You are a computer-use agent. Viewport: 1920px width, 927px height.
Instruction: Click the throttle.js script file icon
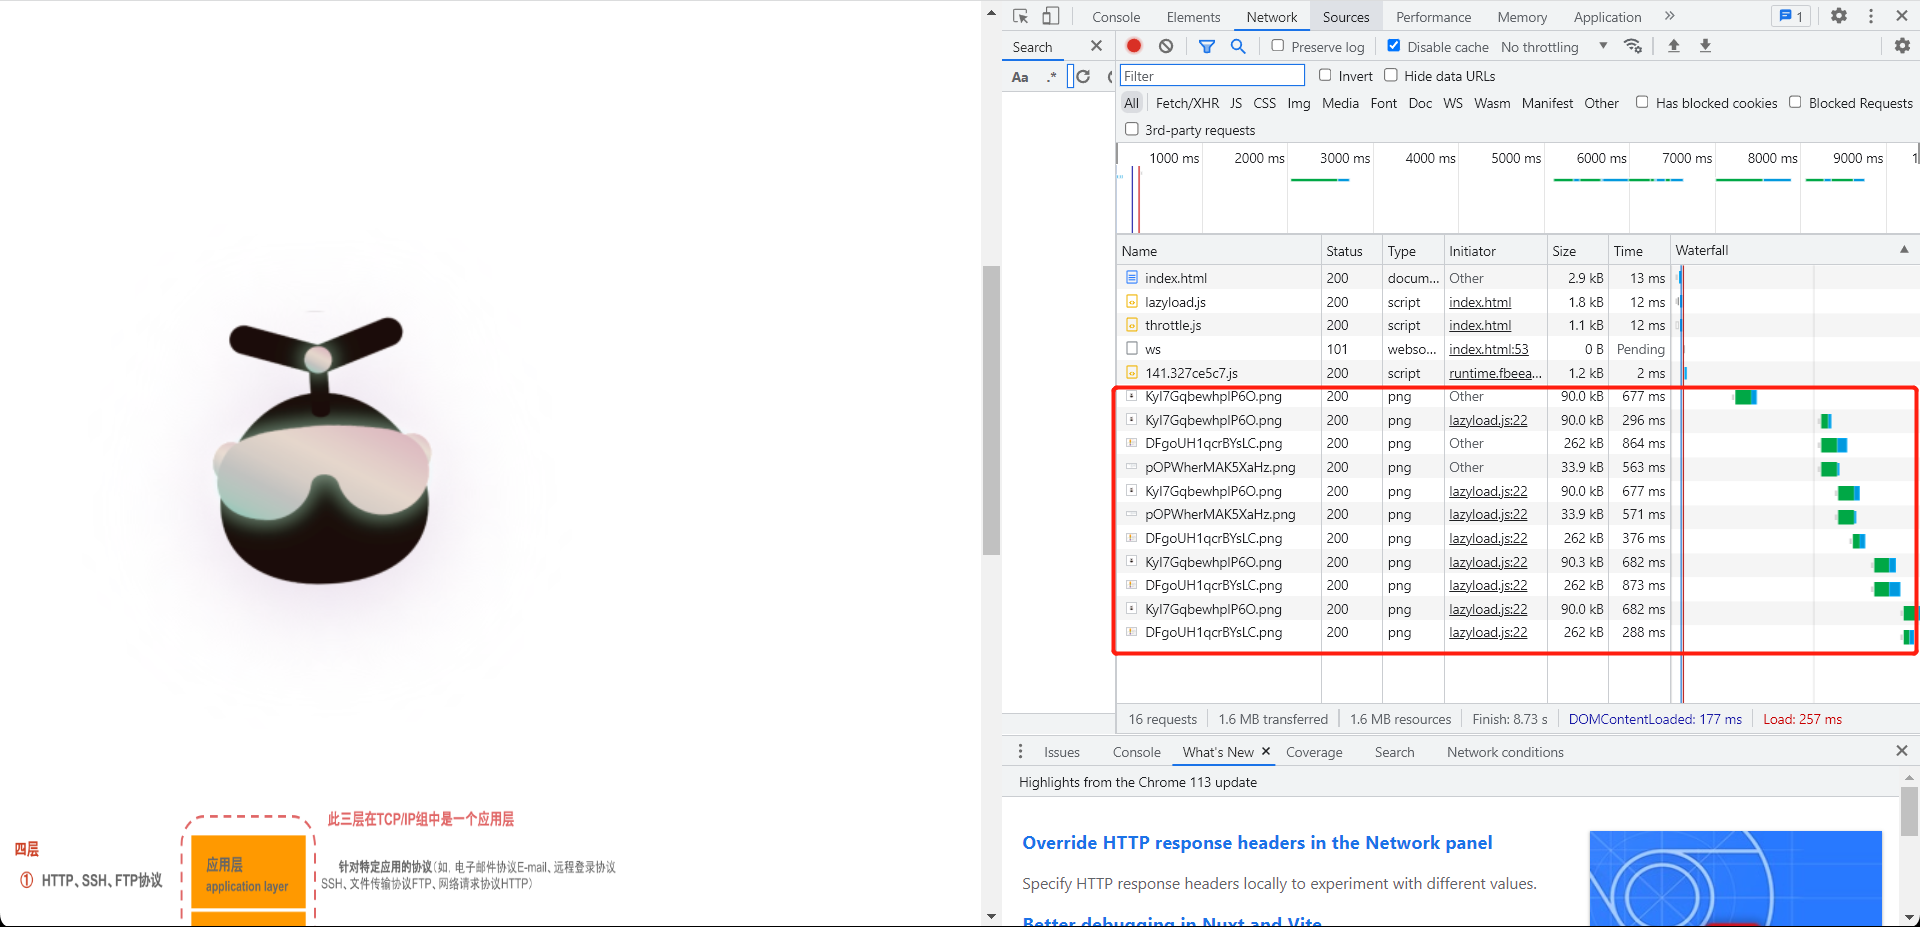(x=1132, y=325)
